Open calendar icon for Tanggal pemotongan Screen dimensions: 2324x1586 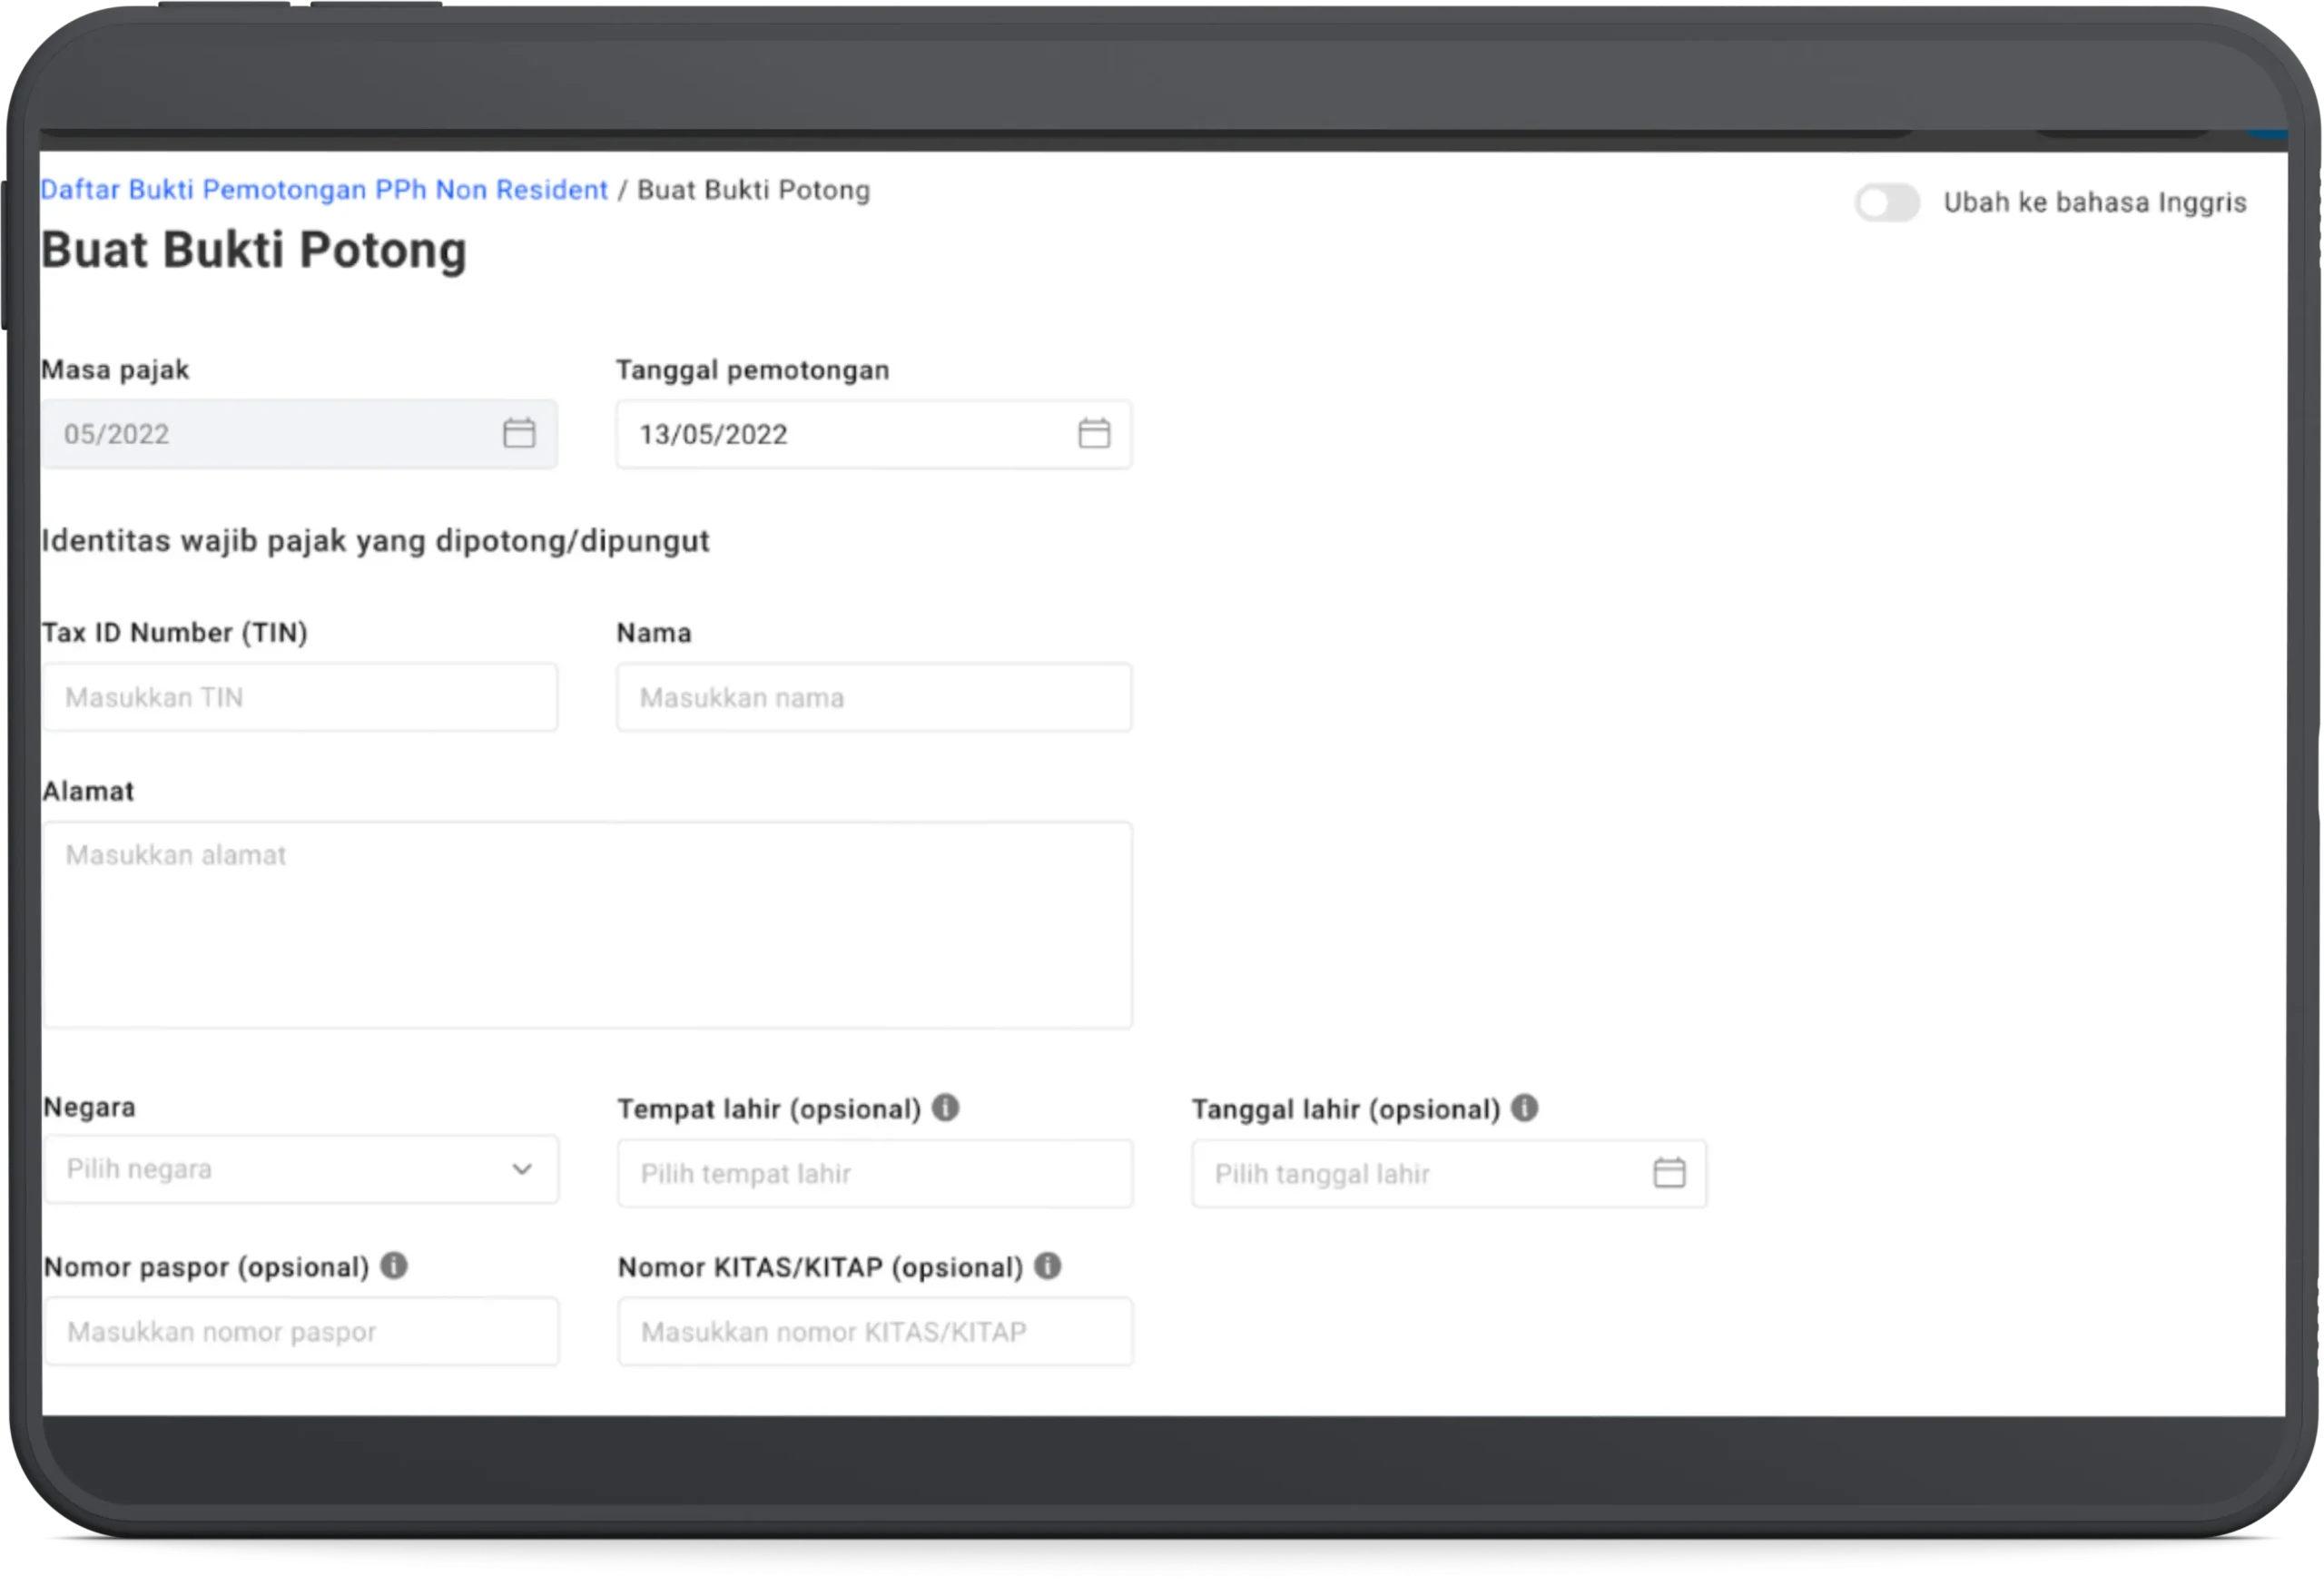1093,433
